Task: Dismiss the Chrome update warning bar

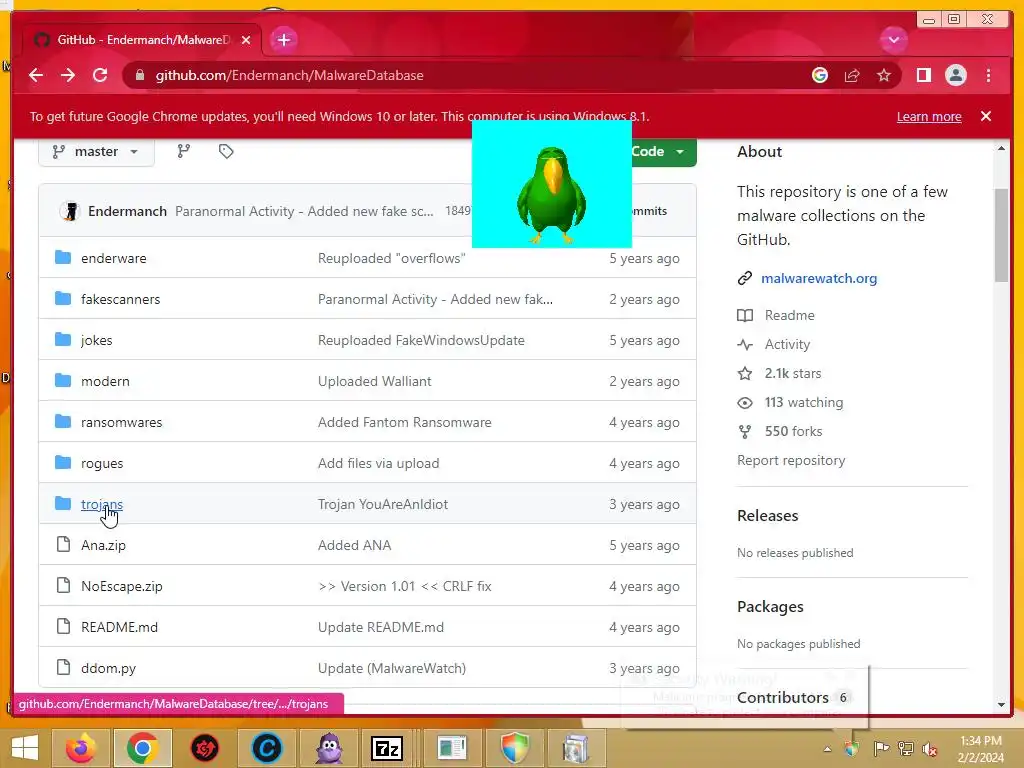Action: [x=985, y=116]
